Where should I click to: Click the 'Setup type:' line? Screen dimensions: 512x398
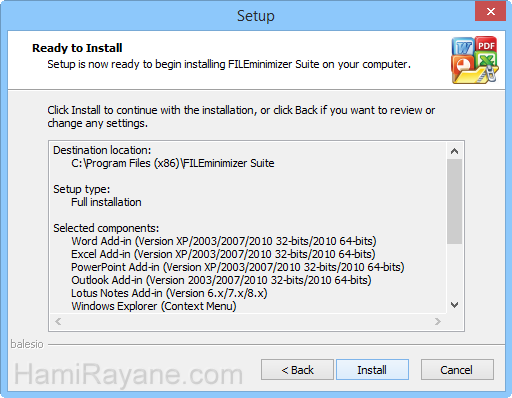click(x=82, y=189)
